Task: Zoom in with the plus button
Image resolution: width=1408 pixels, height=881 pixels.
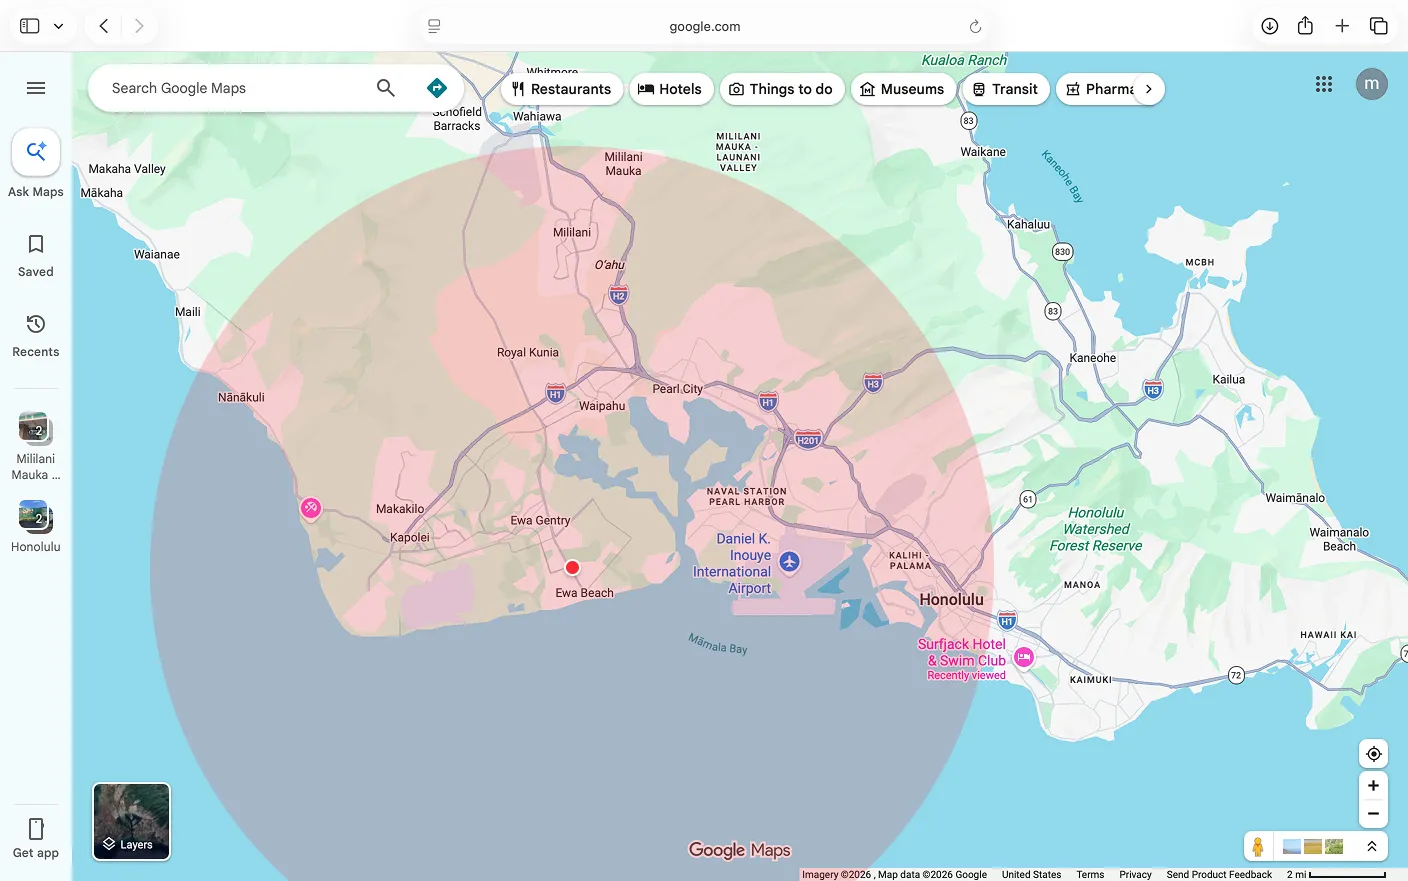Action: pyautogui.click(x=1374, y=786)
